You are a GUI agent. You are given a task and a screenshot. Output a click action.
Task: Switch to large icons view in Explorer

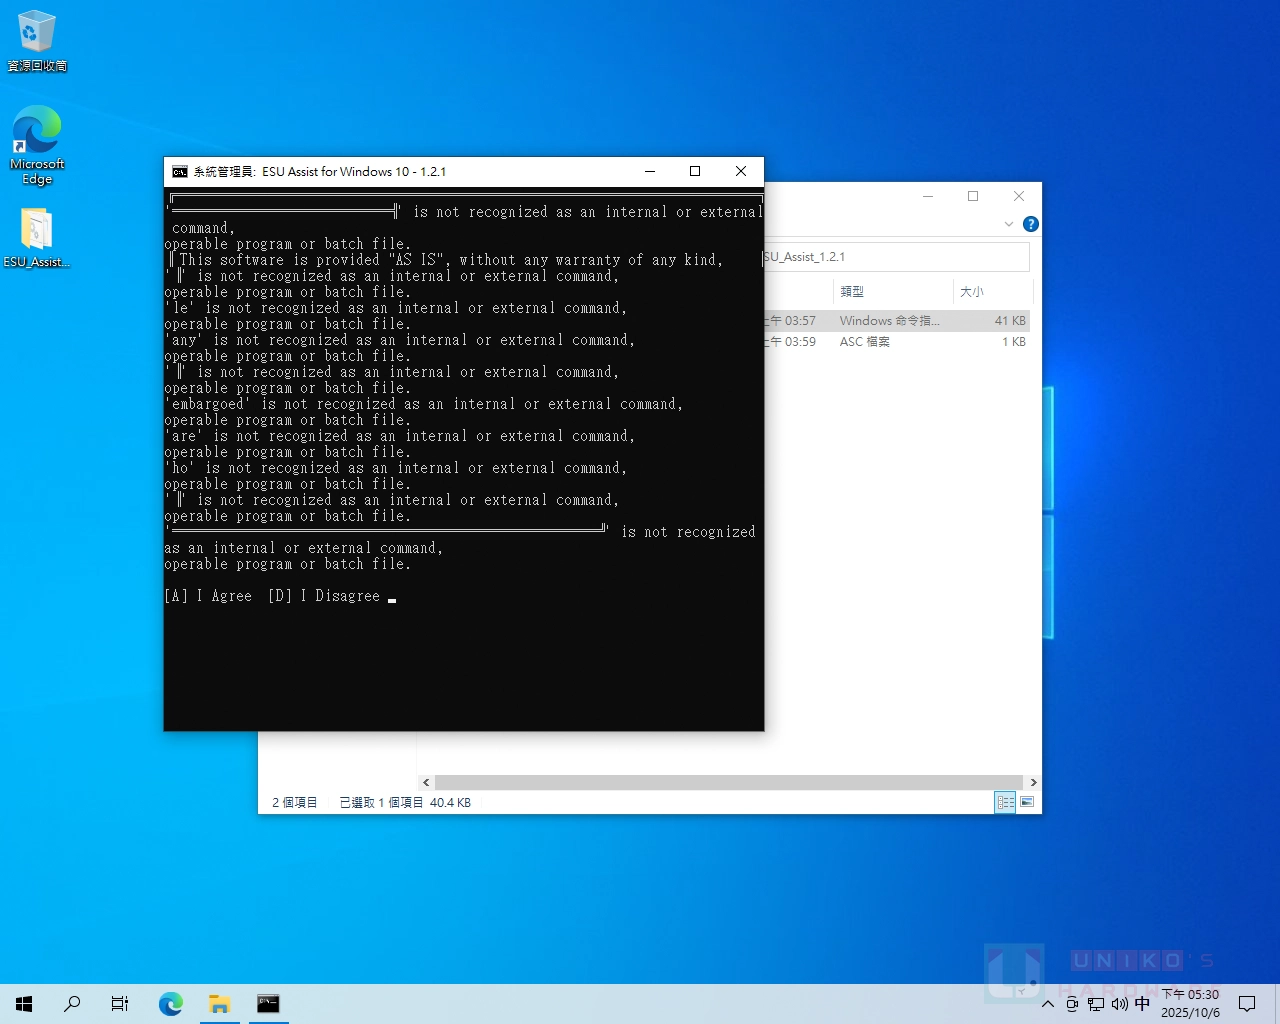coord(1027,802)
